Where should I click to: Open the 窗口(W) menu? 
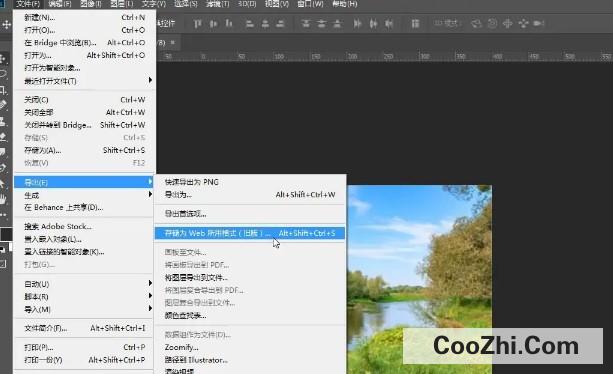tap(310, 4)
